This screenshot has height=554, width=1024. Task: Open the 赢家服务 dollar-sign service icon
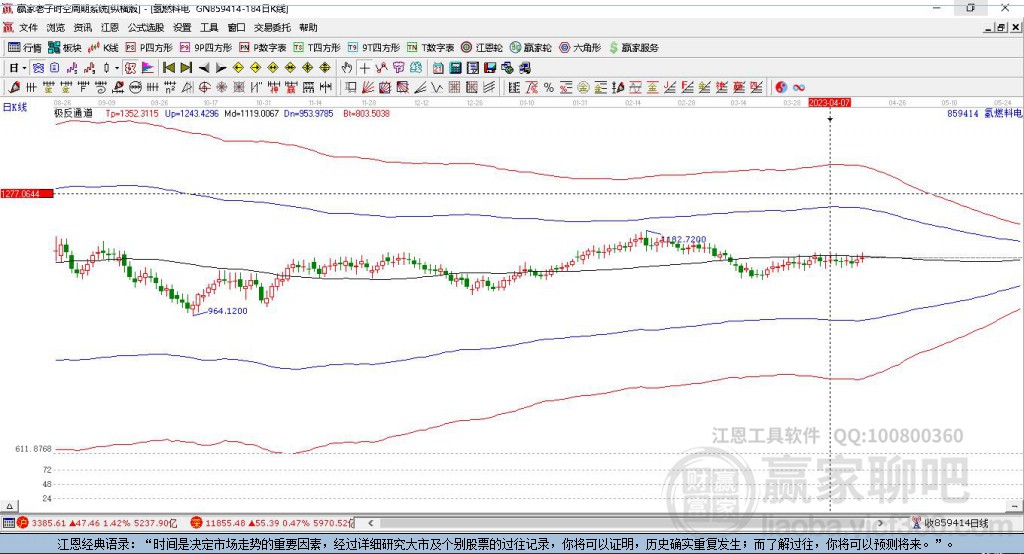633,48
